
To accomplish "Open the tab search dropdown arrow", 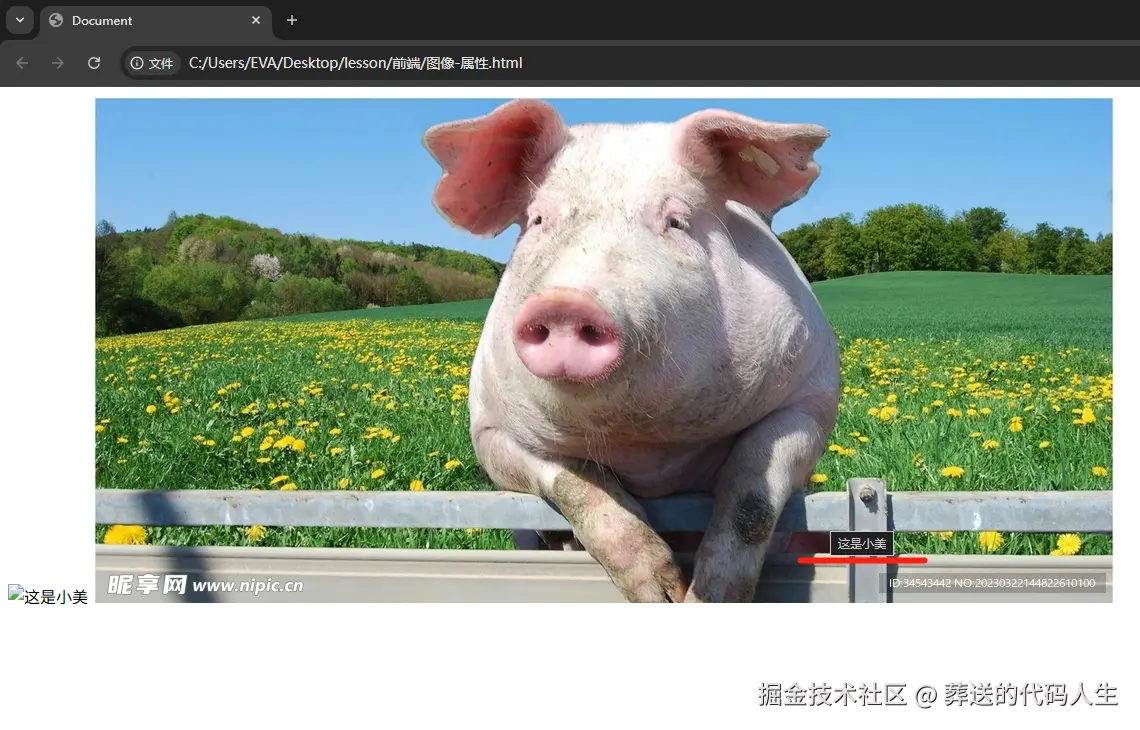I will point(20,20).
